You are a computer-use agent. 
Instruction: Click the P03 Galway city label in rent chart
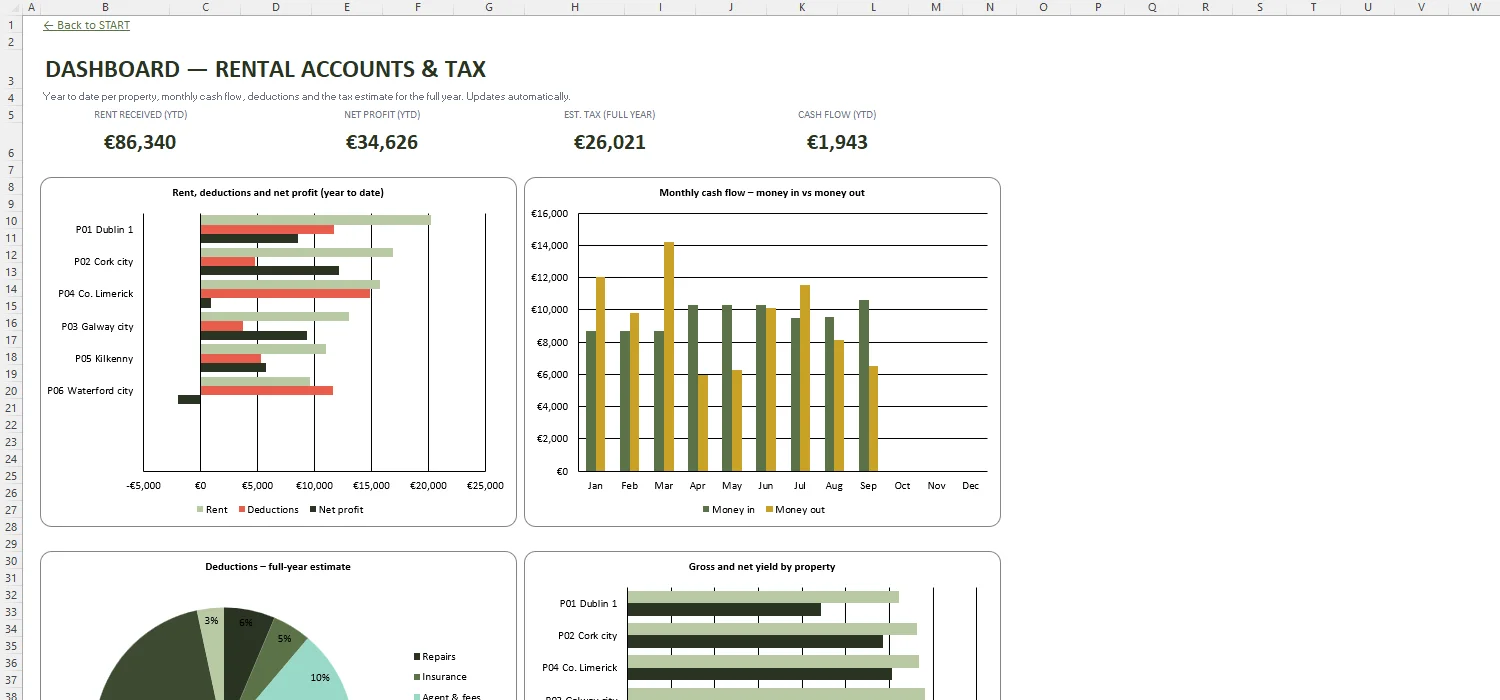coord(97,327)
